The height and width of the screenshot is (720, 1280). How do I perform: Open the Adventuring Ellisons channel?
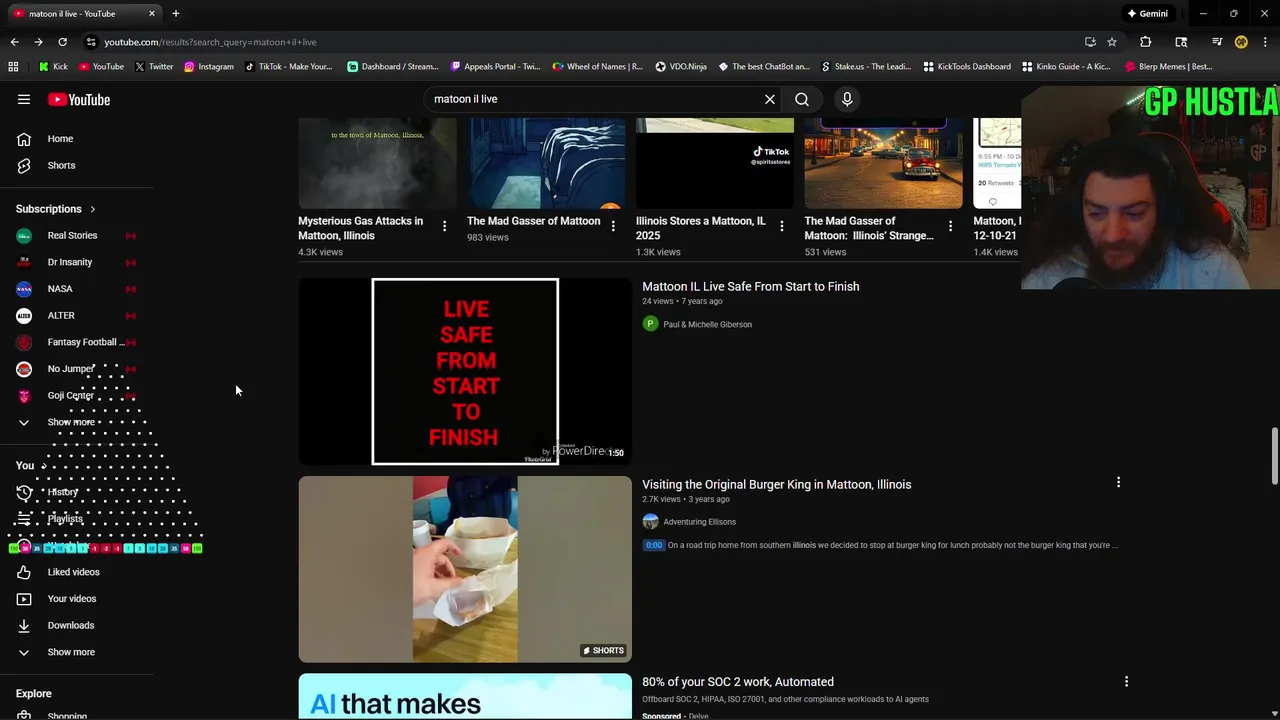699,522
